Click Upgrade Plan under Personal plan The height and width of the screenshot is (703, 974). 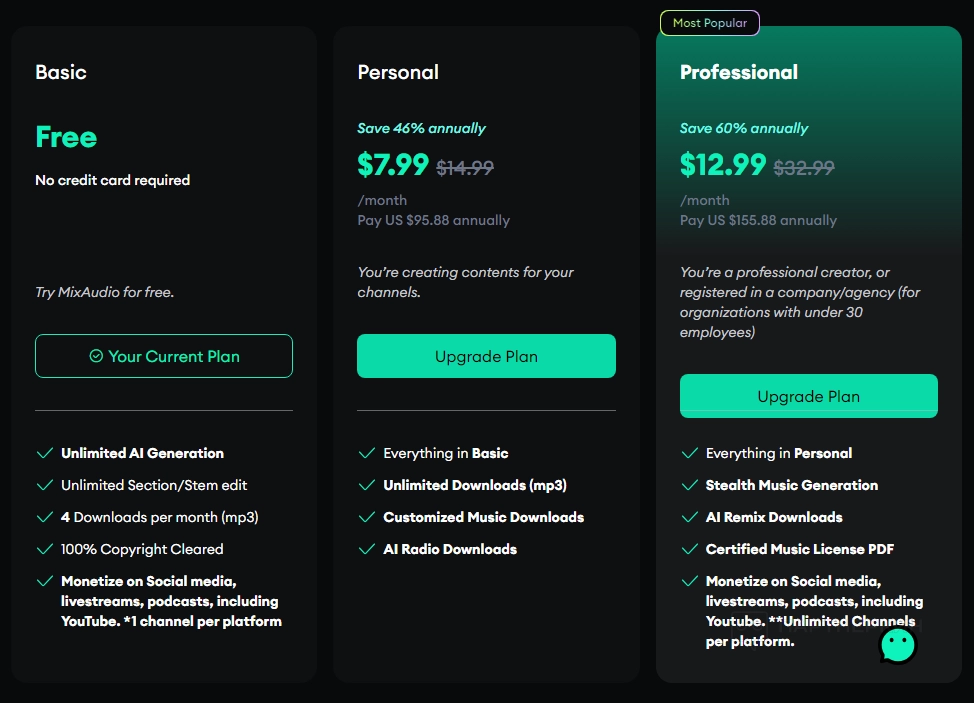[486, 356]
